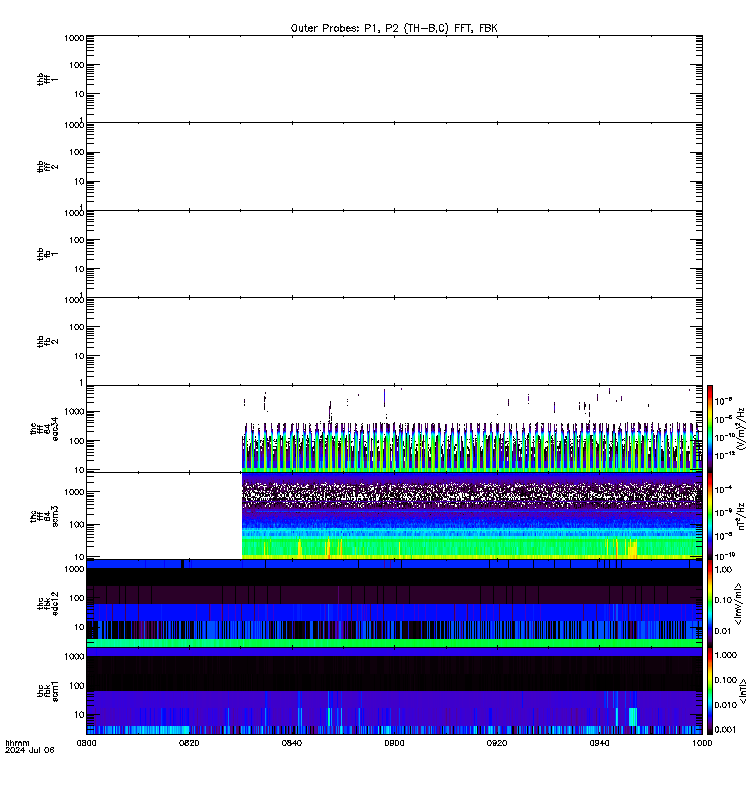
Task: Click the 0940 time tick label
Action: (599, 743)
